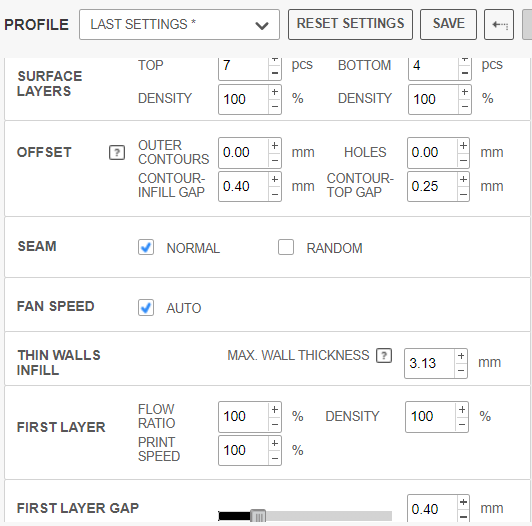This screenshot has height=526, width=532.
Task: Increase Contour-Infill Gap value
Action: [x=275, y=179]
